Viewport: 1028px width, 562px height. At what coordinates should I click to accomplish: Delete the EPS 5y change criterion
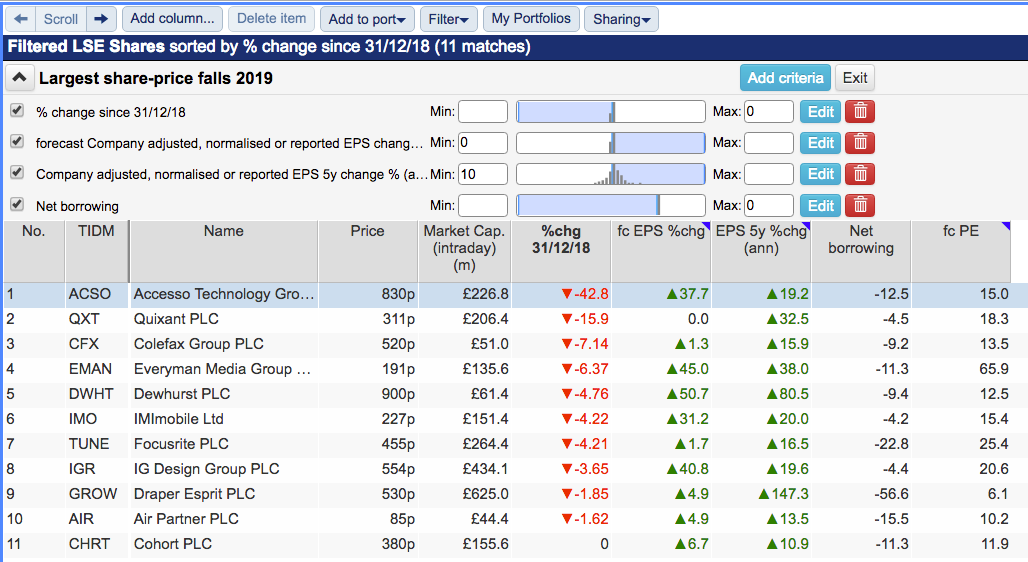pyautogui.click(x=860, y=174)
